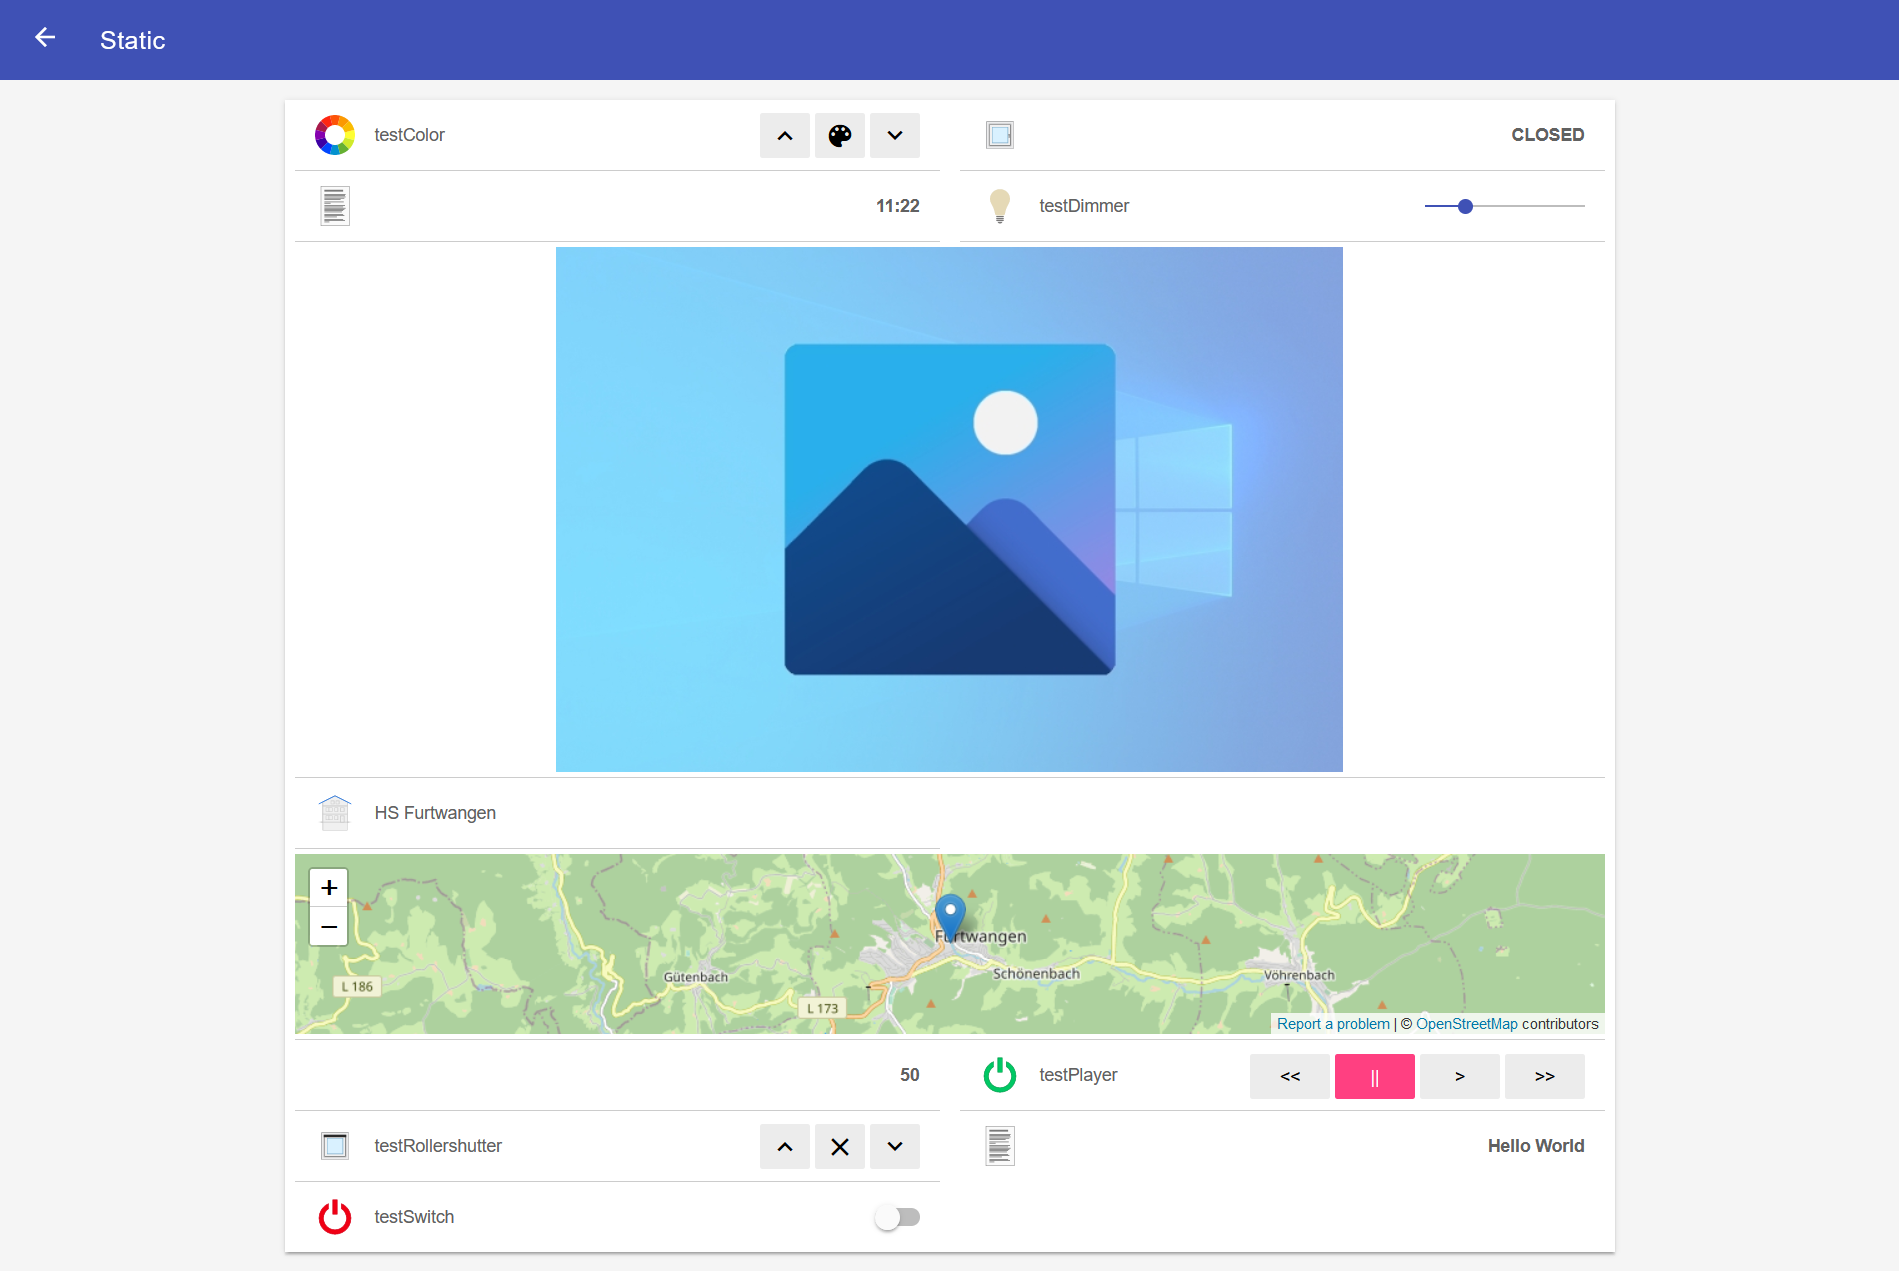Click the testPlayer label
1899x1271 pixels.
(1078, 1075)
